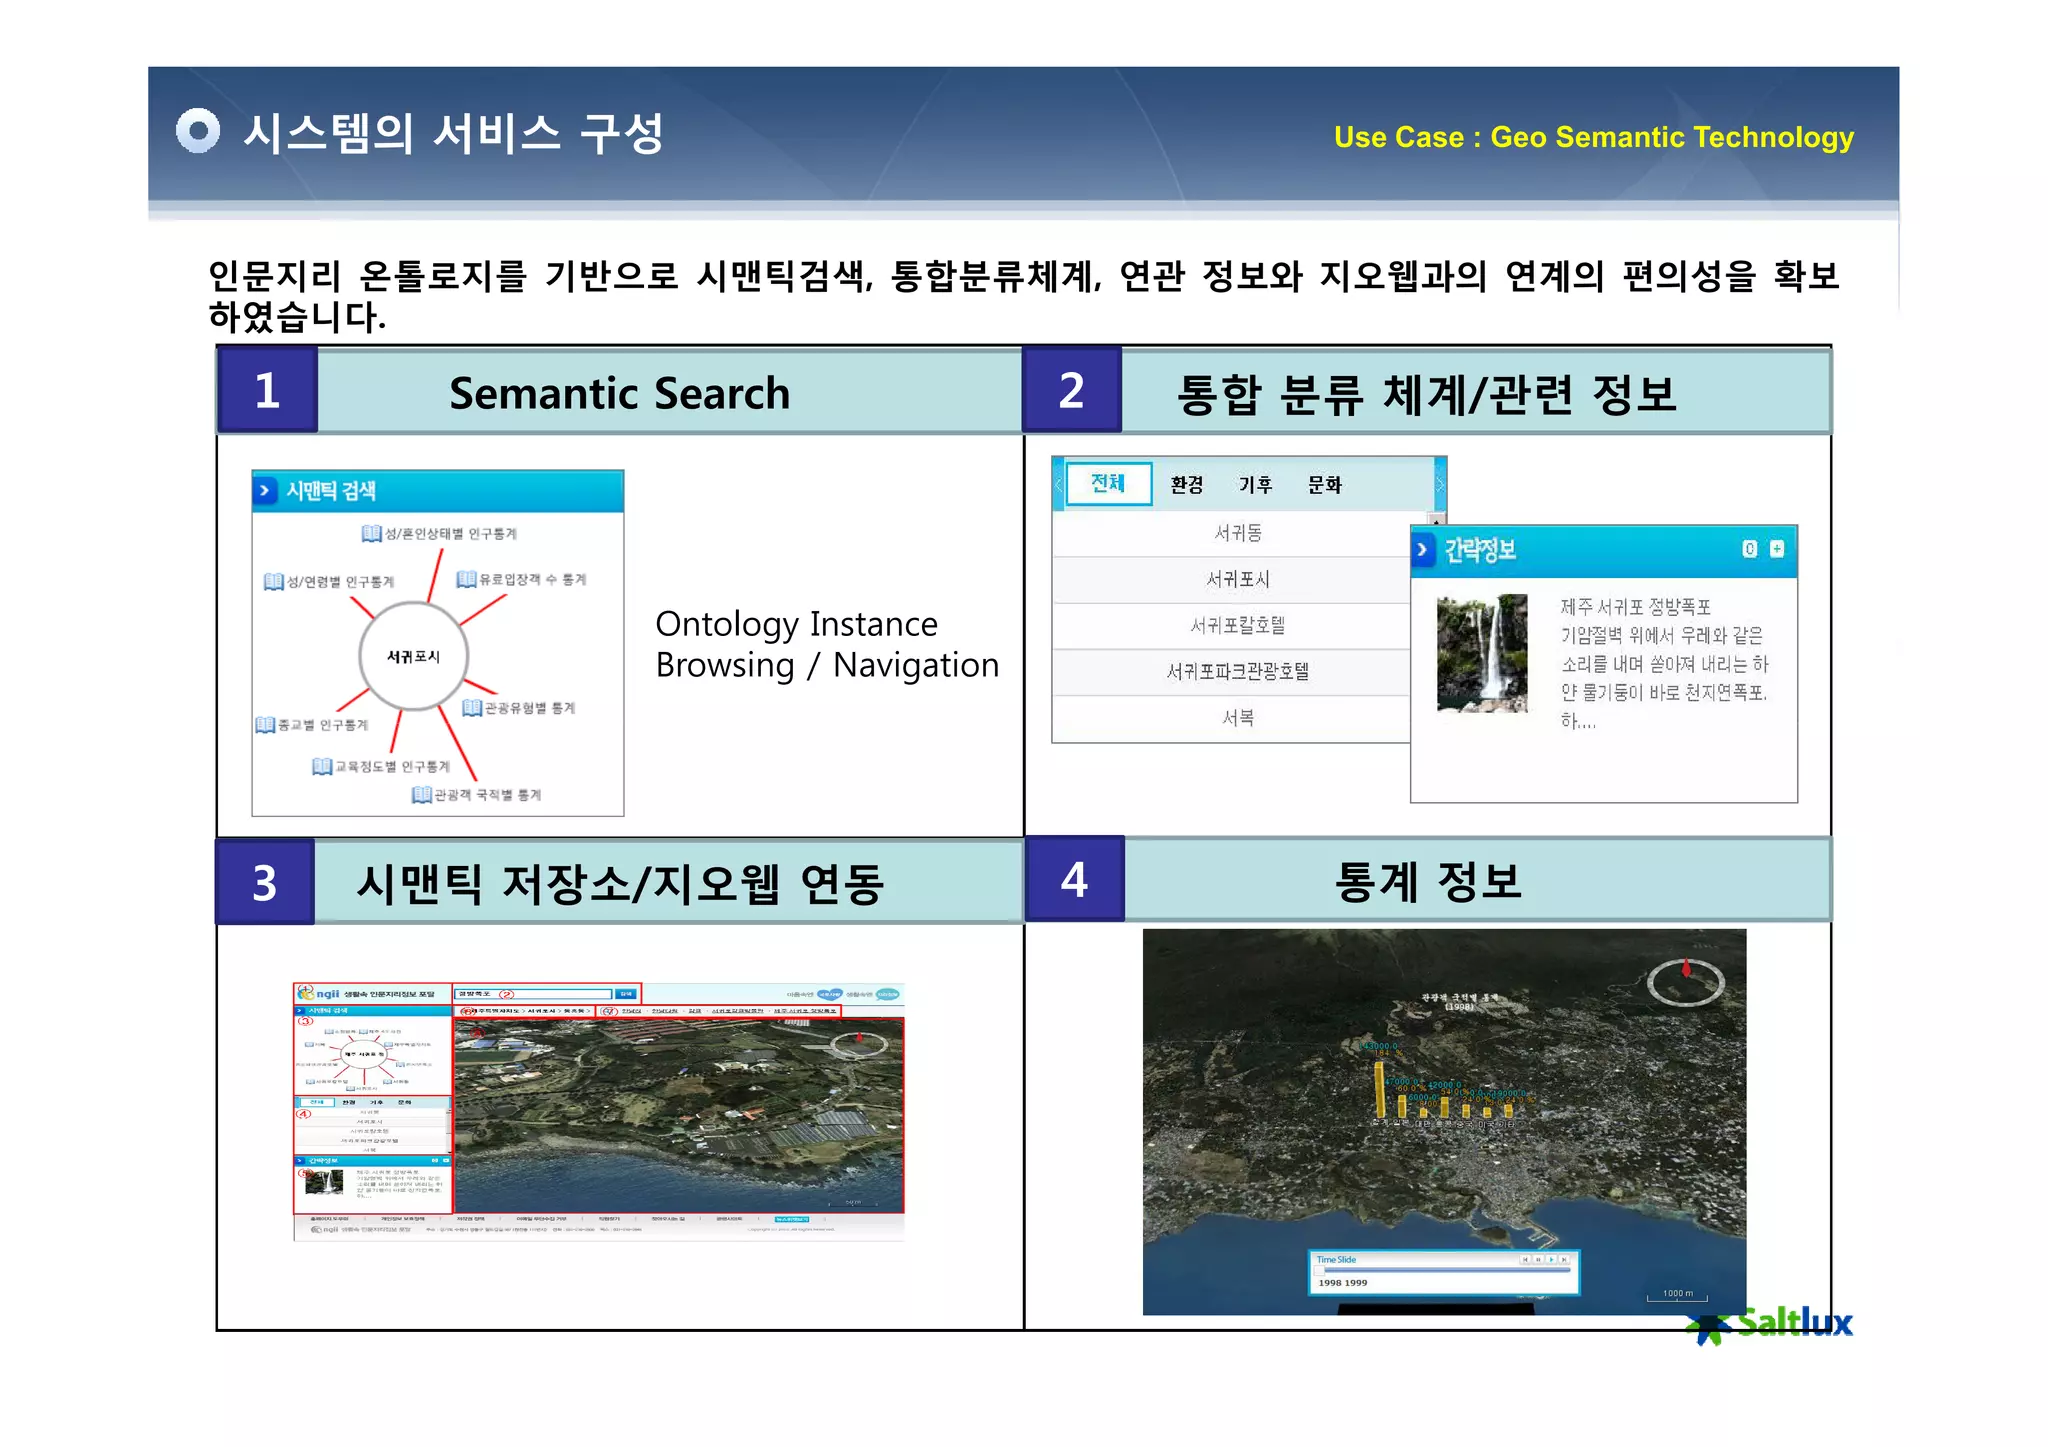The image size is (2048, 1447).
Task: Click the ngii logo in portal screenshot
Action: pyautogui.click(x=319, y=994)
